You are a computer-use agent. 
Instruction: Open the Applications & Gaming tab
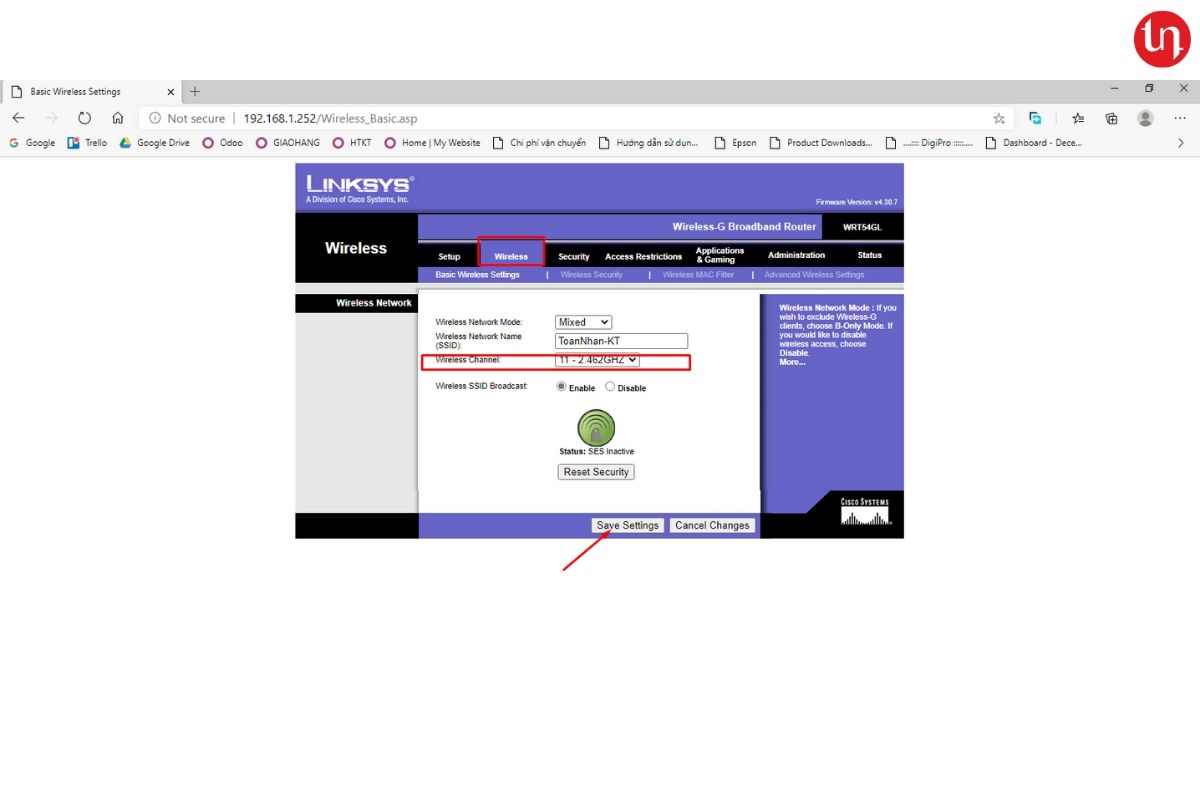(x=720, y=255)
